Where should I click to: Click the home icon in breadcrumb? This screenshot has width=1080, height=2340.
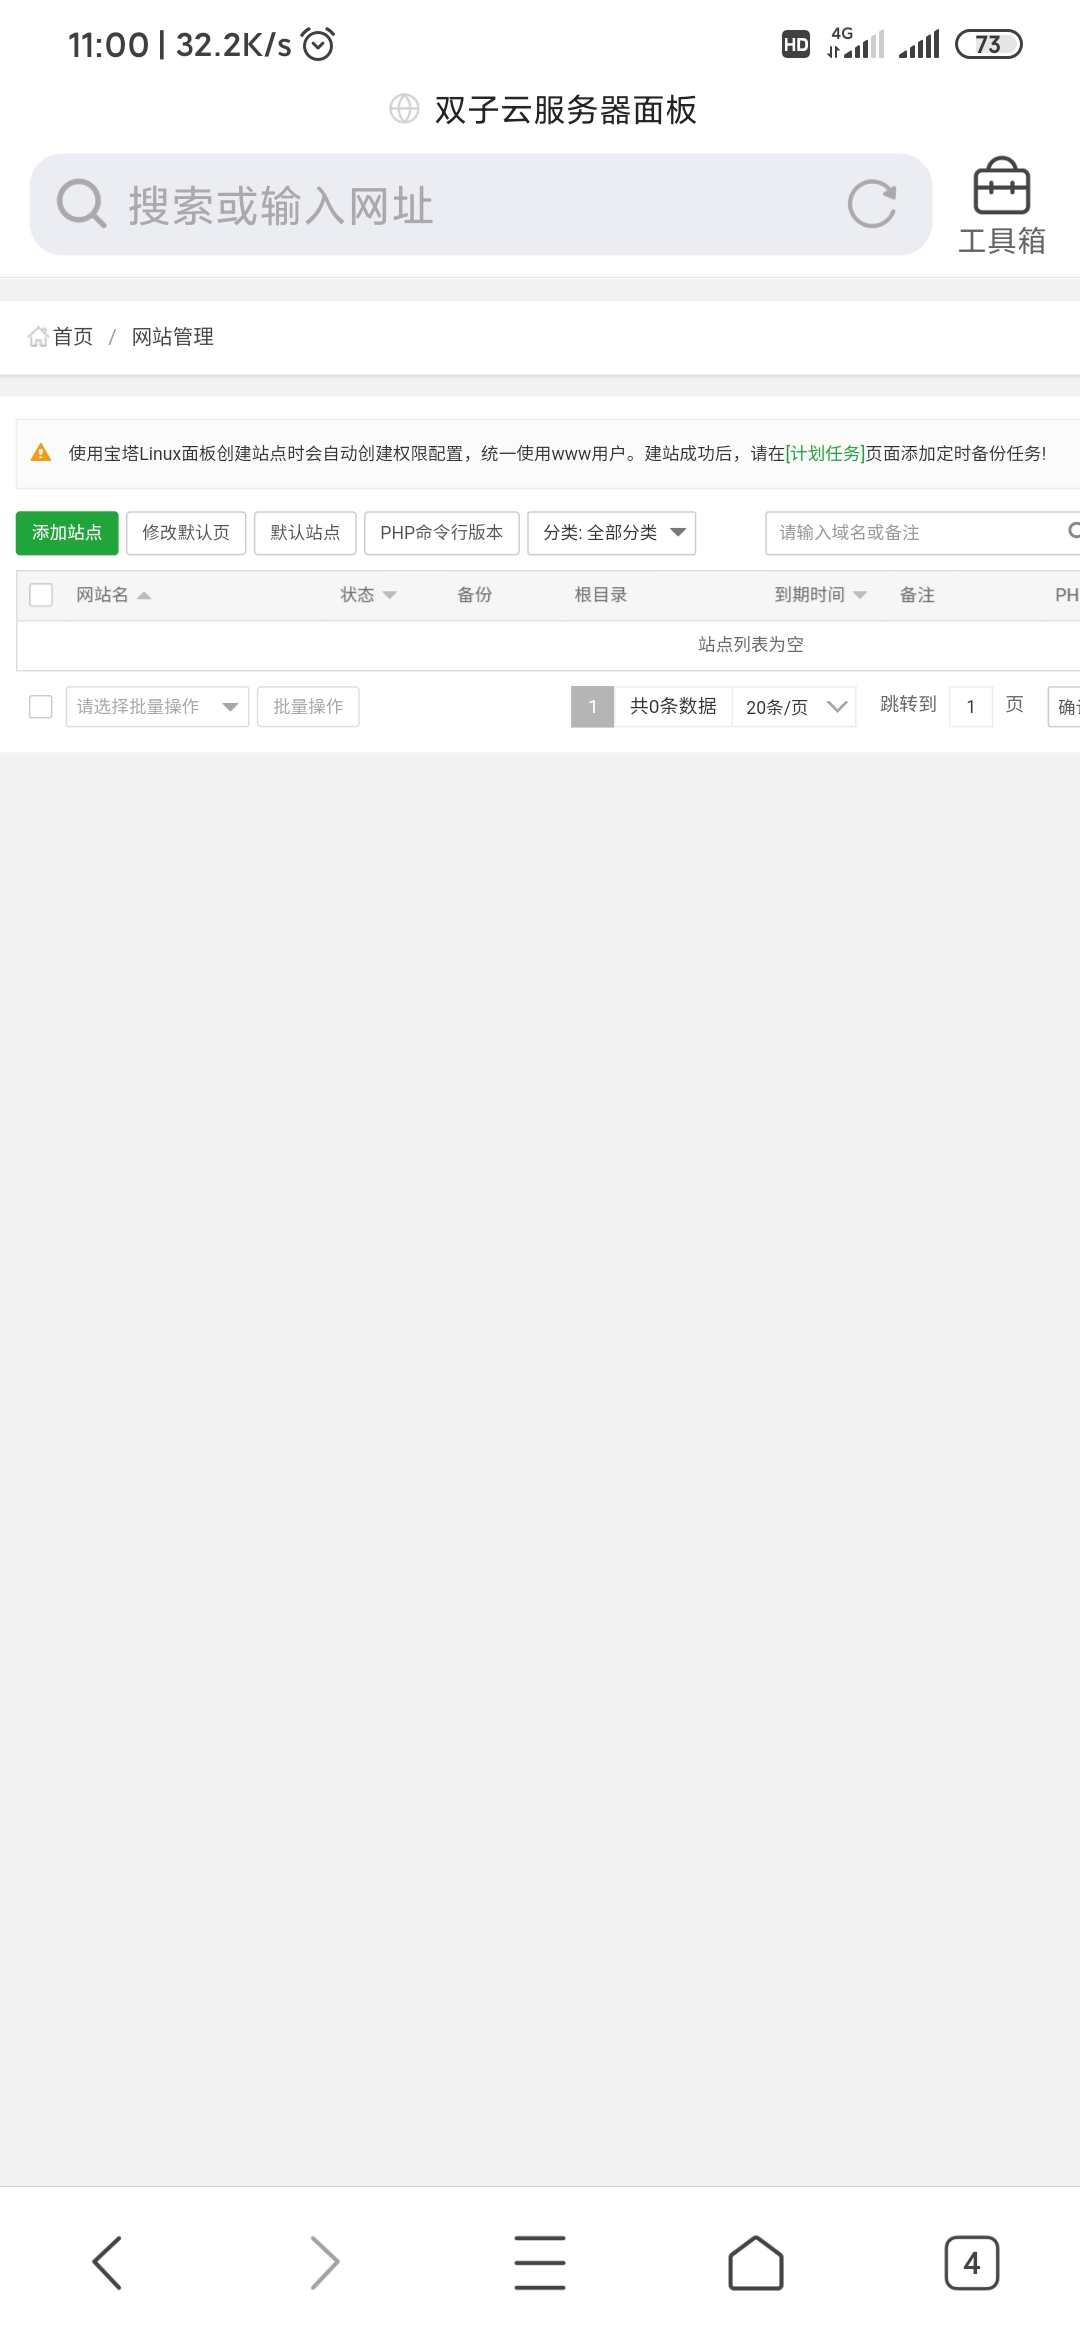[x=38, y=337]
